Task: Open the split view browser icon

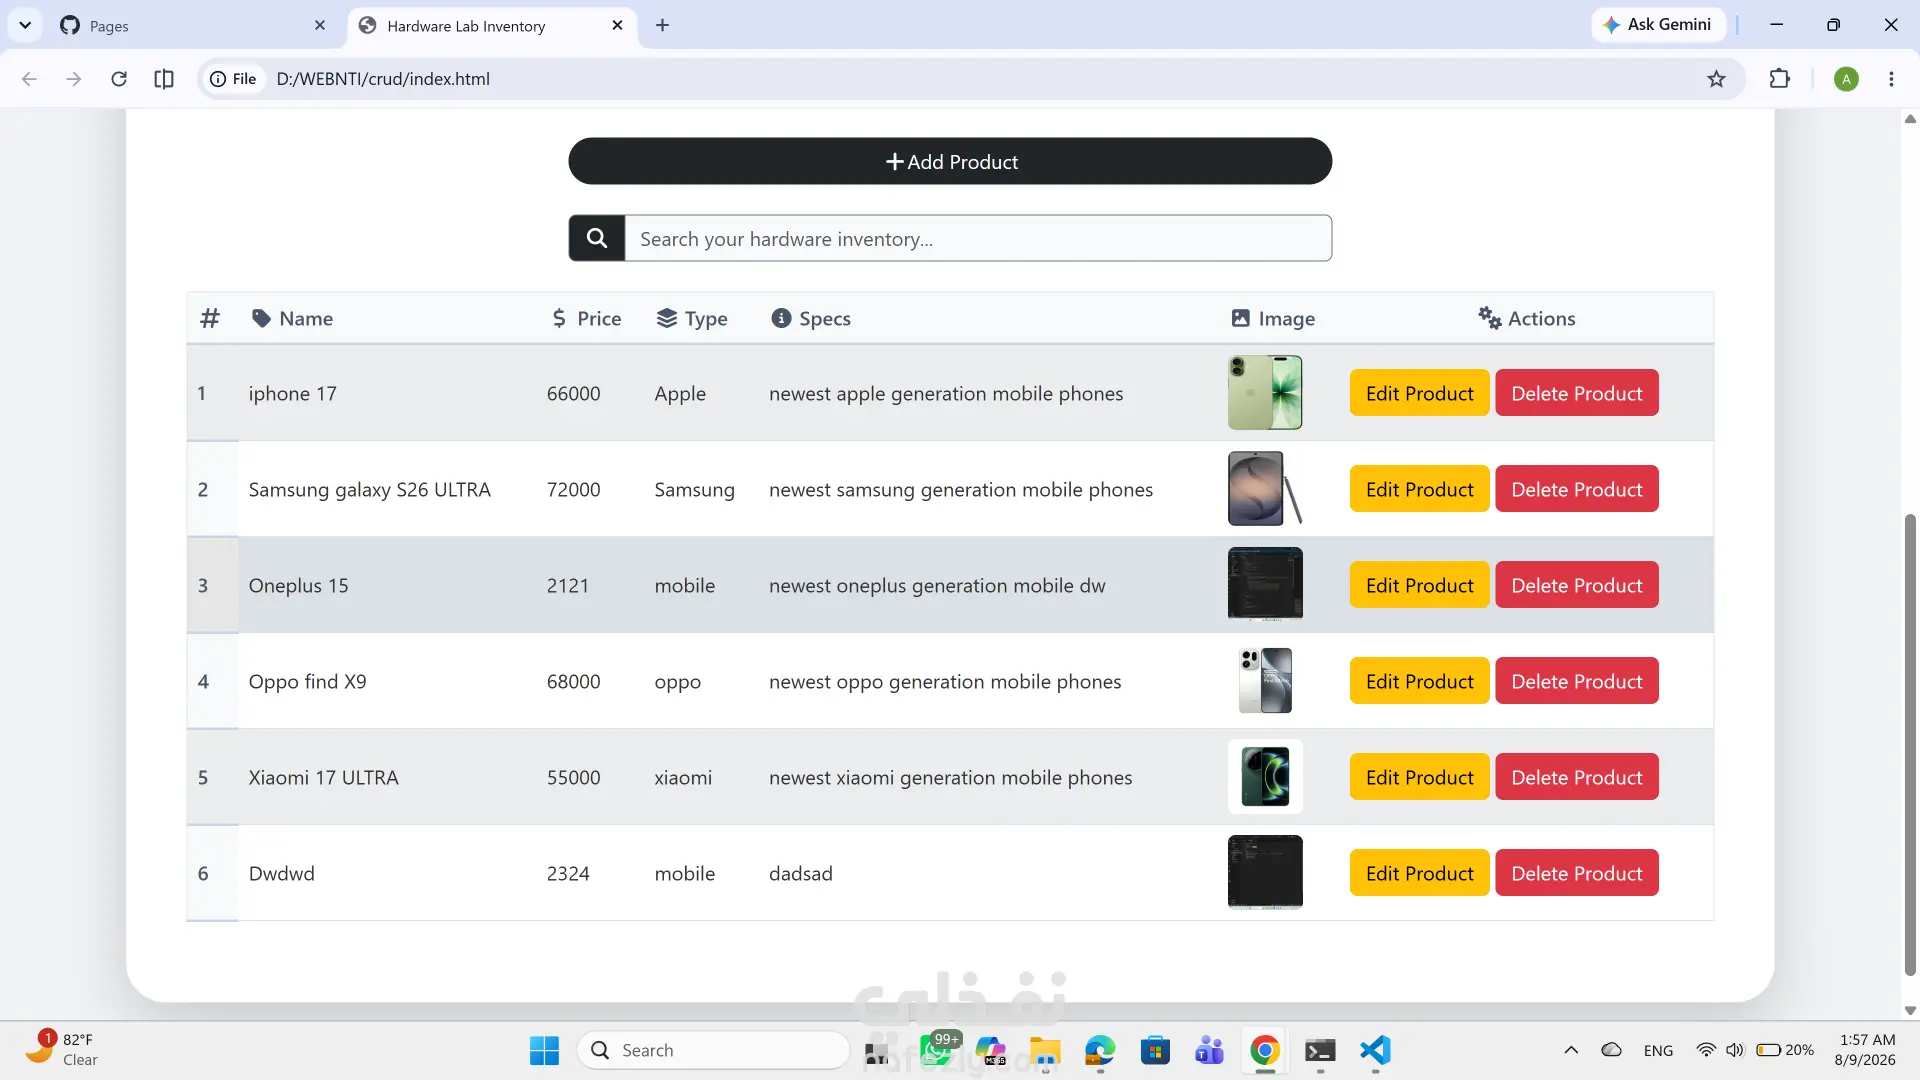Action: point(164,79)
